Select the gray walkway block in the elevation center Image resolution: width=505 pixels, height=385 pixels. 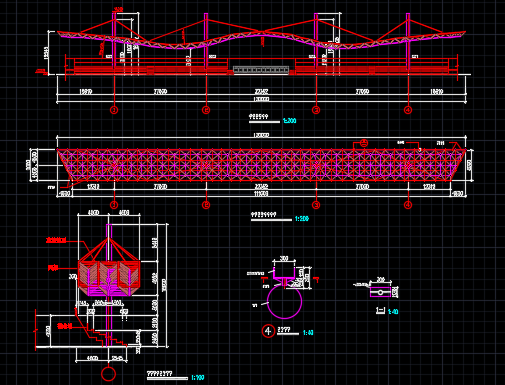pos(261,70)
